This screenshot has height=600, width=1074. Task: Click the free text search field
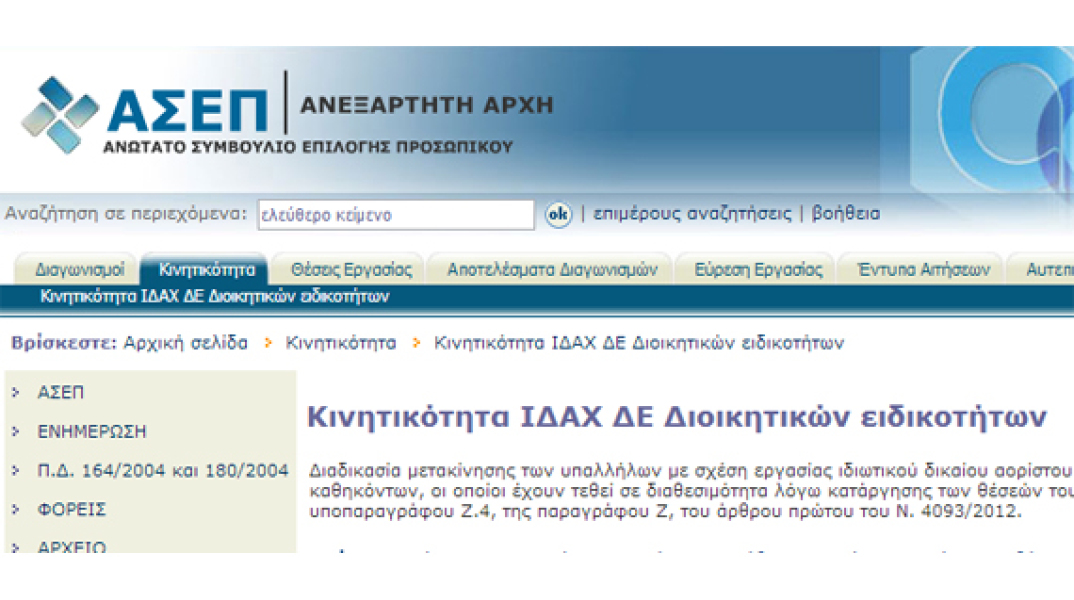click(395, 215)
